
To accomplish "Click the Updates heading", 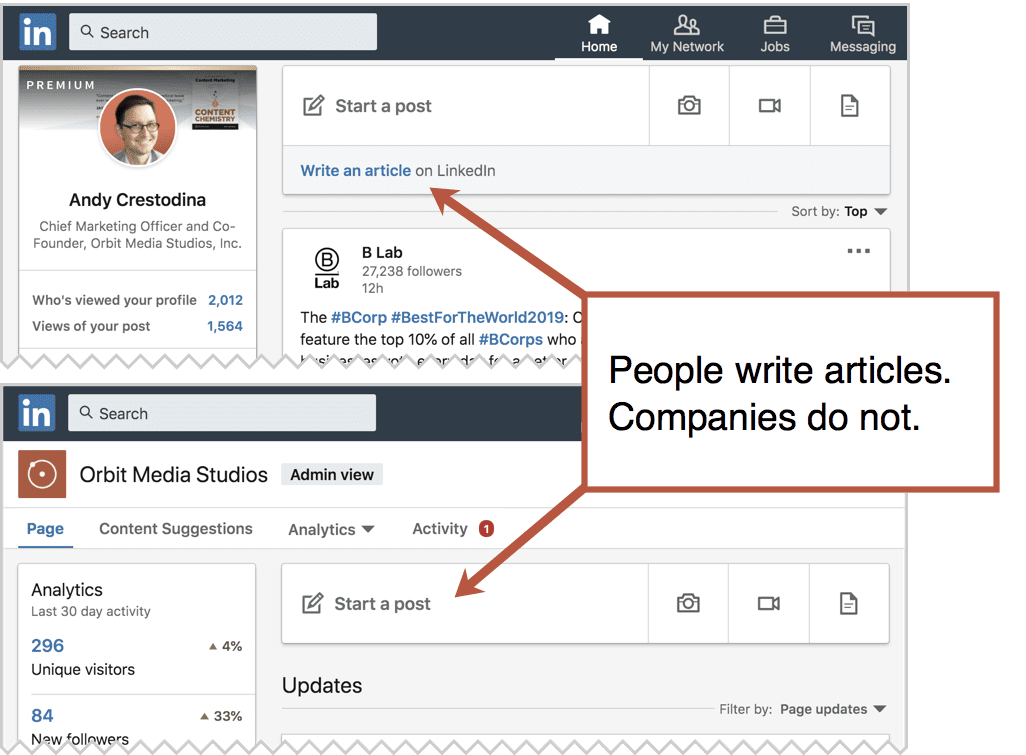I will click(322, 685).
